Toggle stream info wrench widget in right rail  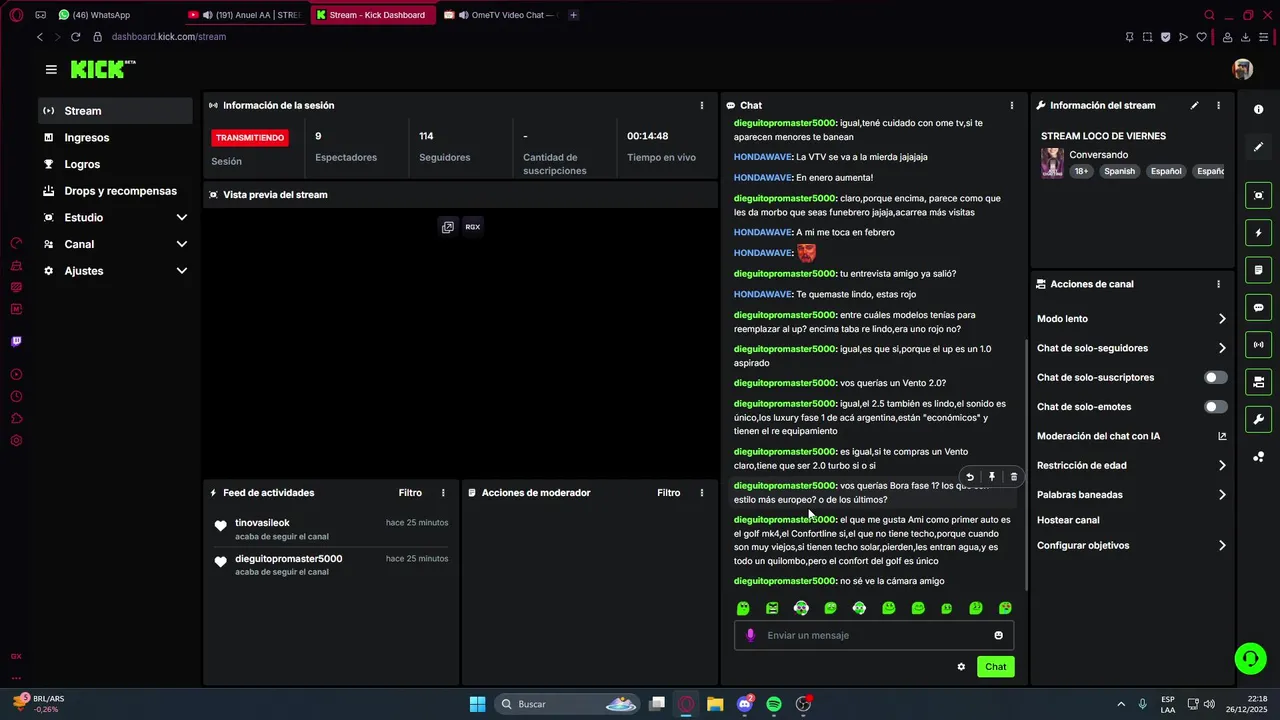[1259, 419]
